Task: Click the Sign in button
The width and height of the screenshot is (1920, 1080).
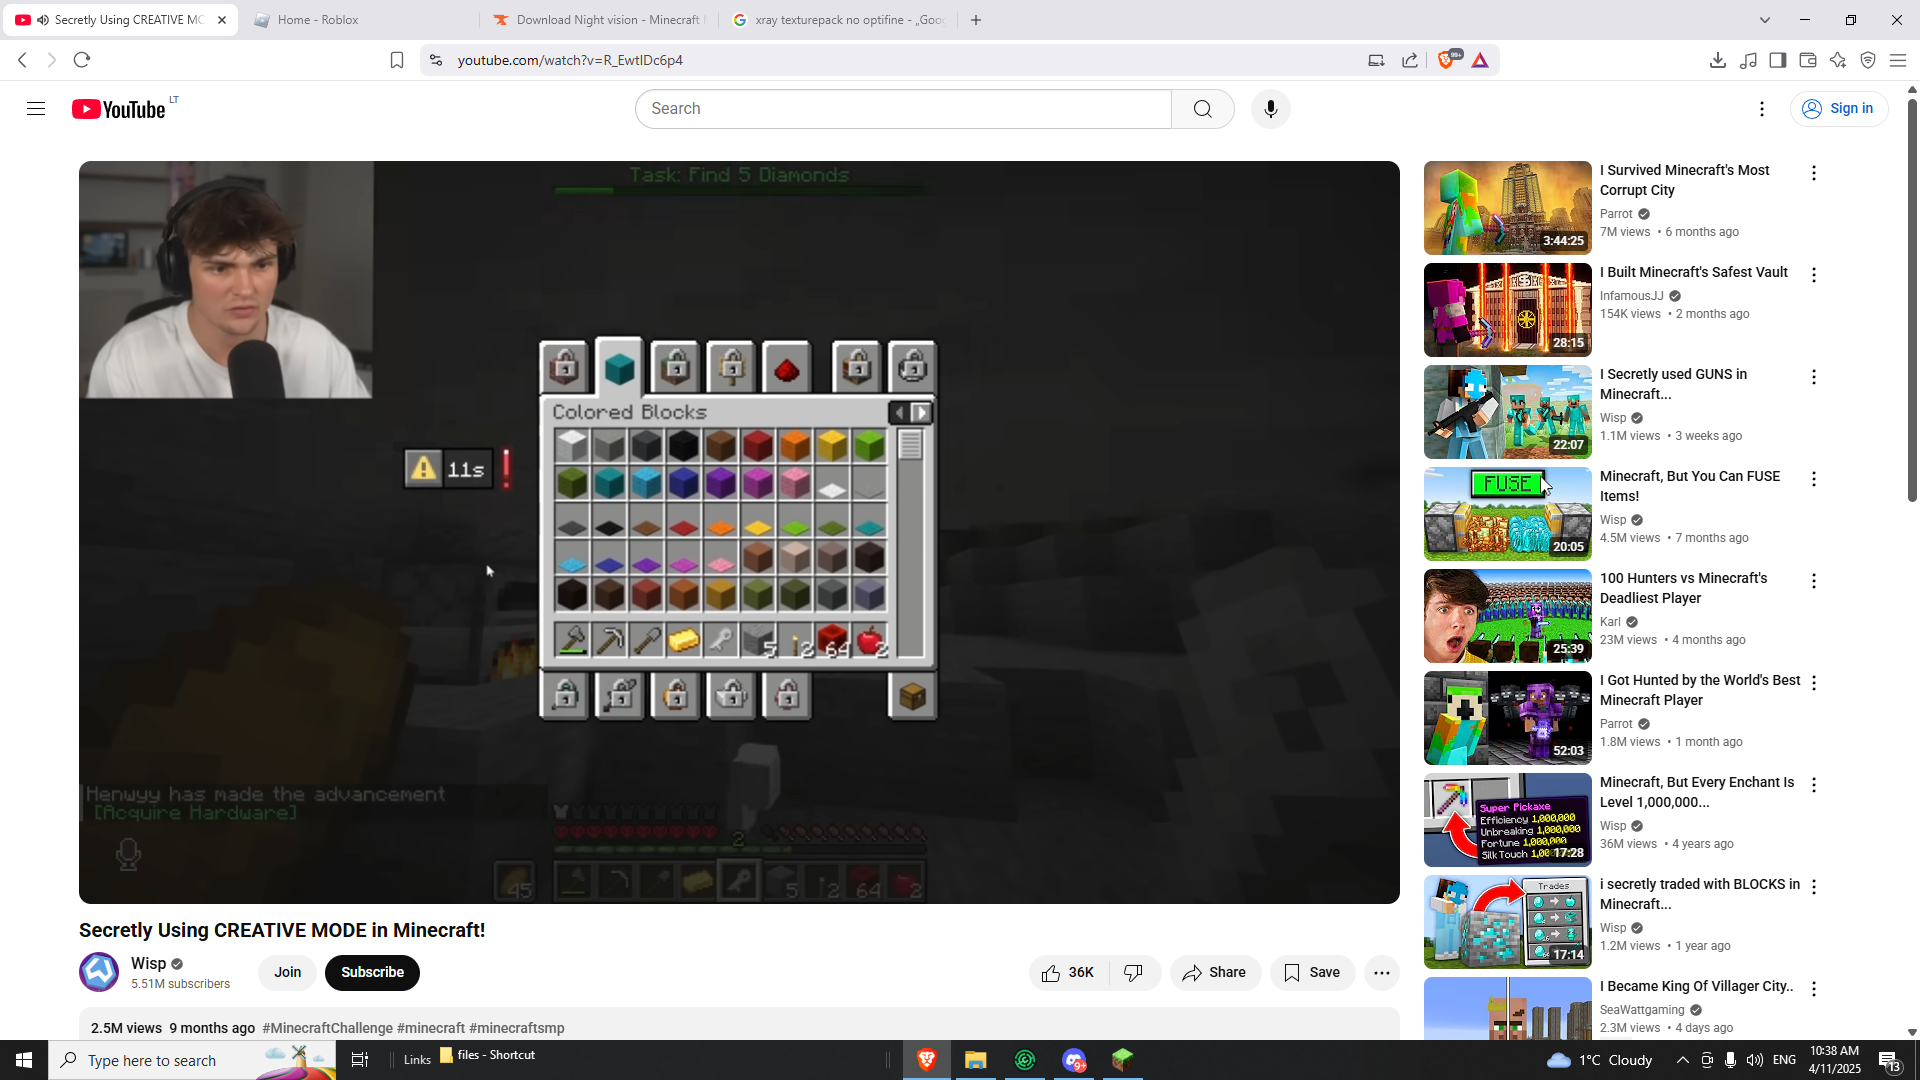Action: [x=1838, y=109]
